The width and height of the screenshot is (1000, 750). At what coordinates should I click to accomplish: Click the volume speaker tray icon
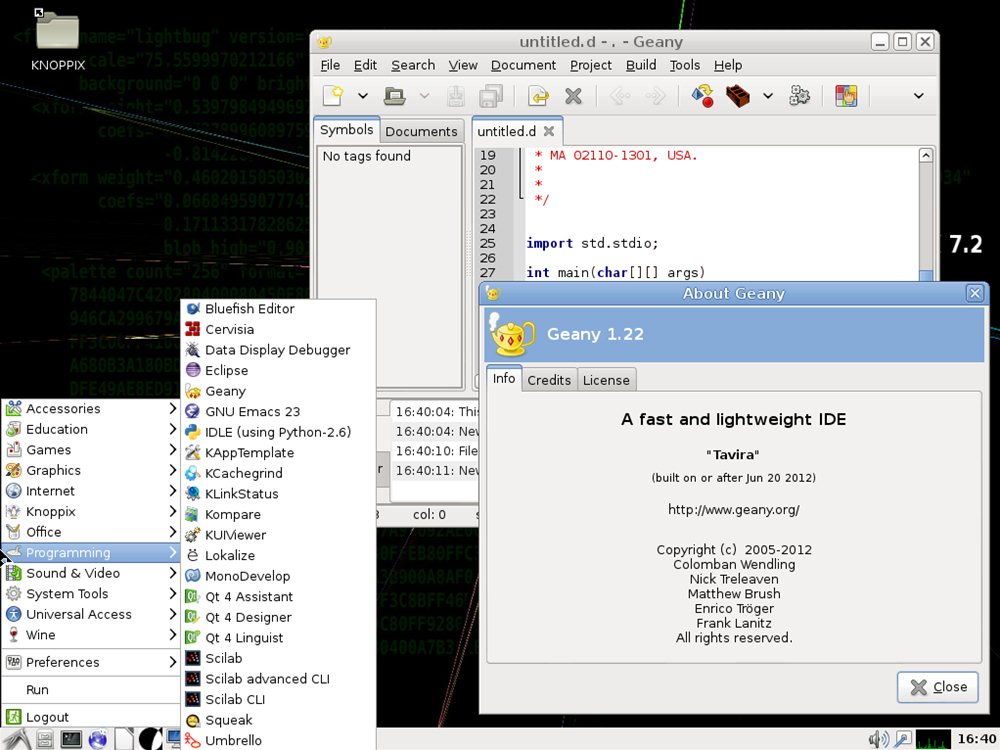[878, 739]
